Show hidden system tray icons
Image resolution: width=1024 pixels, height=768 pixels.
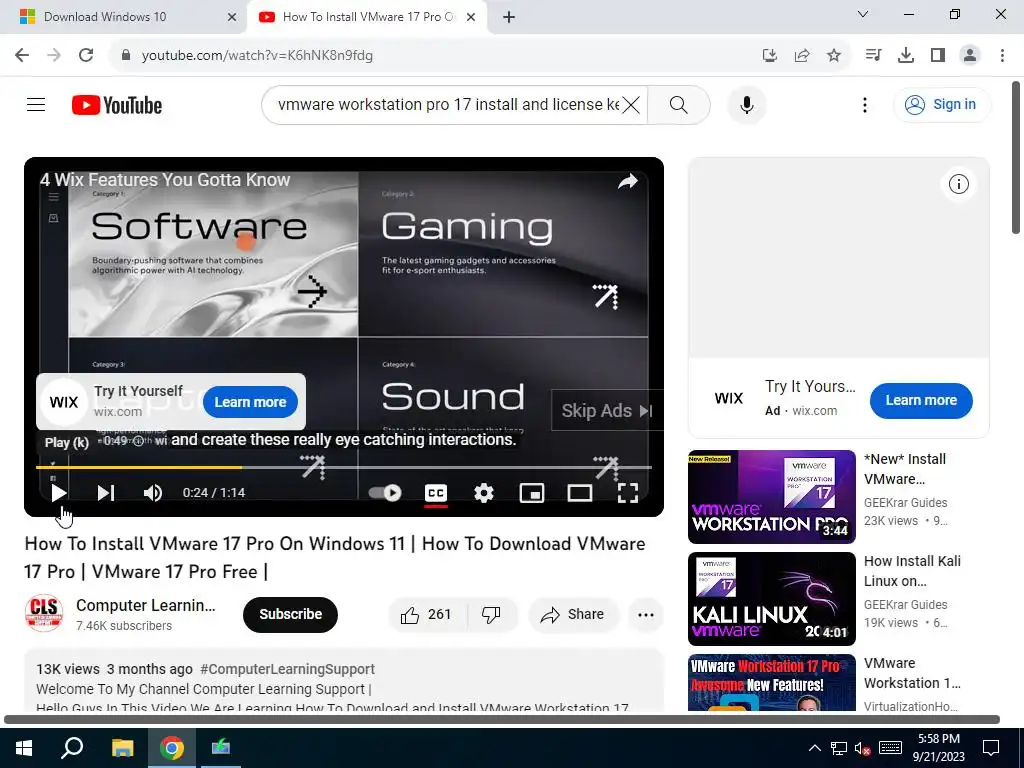coord(814,748)
